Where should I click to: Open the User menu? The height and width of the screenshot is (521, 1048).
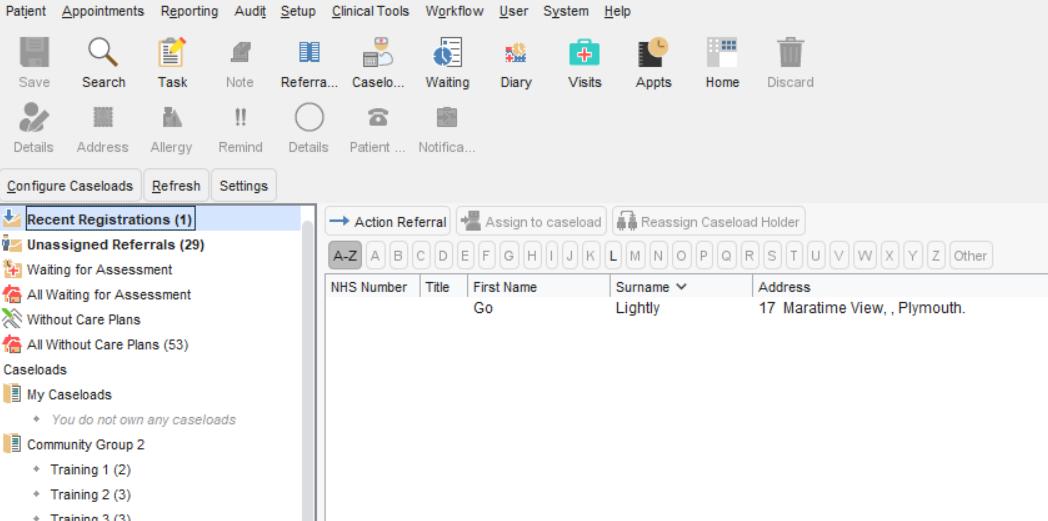pyautogui.click(x=513, y=11)
